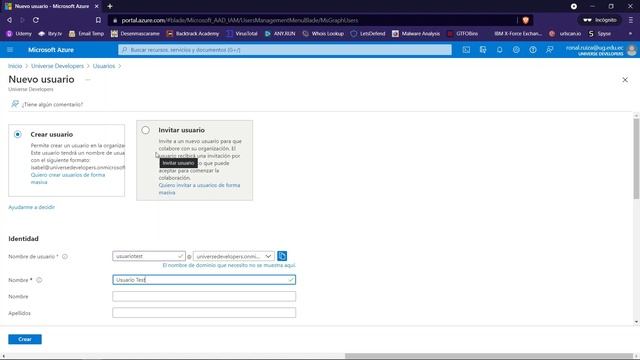Open the Incógnito profile menu

tap(600, 20)
